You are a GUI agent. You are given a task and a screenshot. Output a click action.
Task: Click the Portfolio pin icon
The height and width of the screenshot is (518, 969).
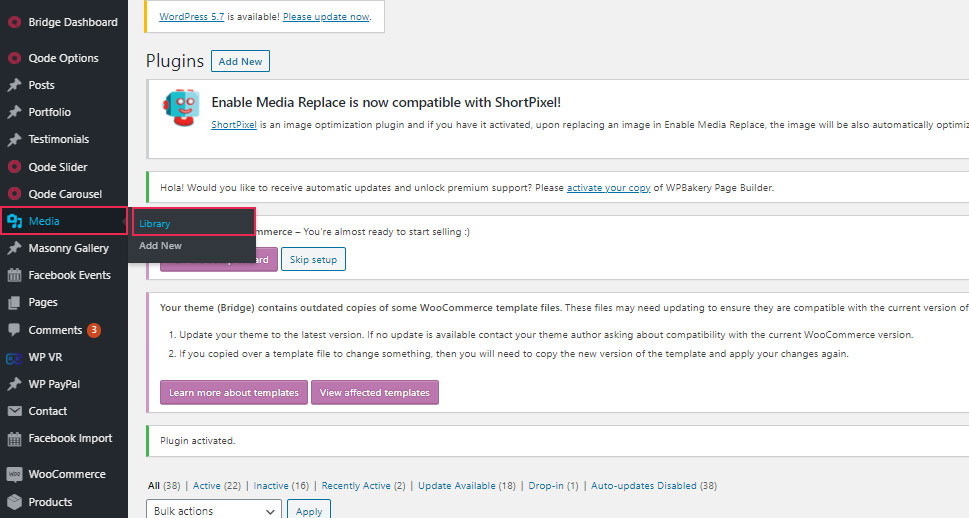(14, 112)
